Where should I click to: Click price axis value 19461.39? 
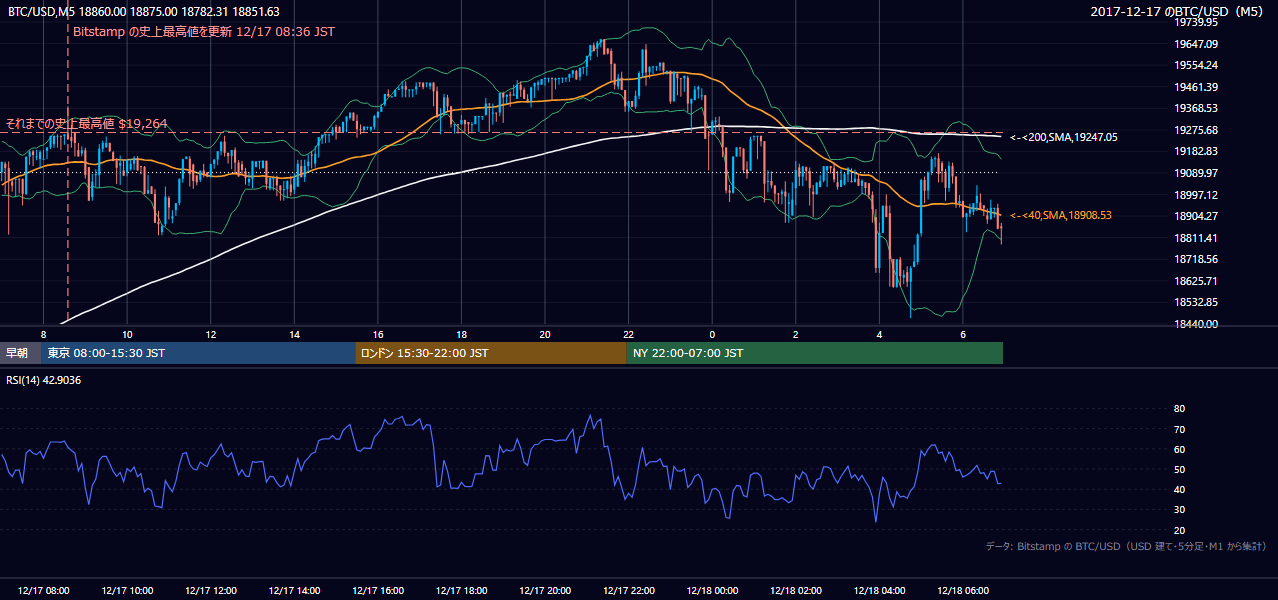[x=1196, y=87]
